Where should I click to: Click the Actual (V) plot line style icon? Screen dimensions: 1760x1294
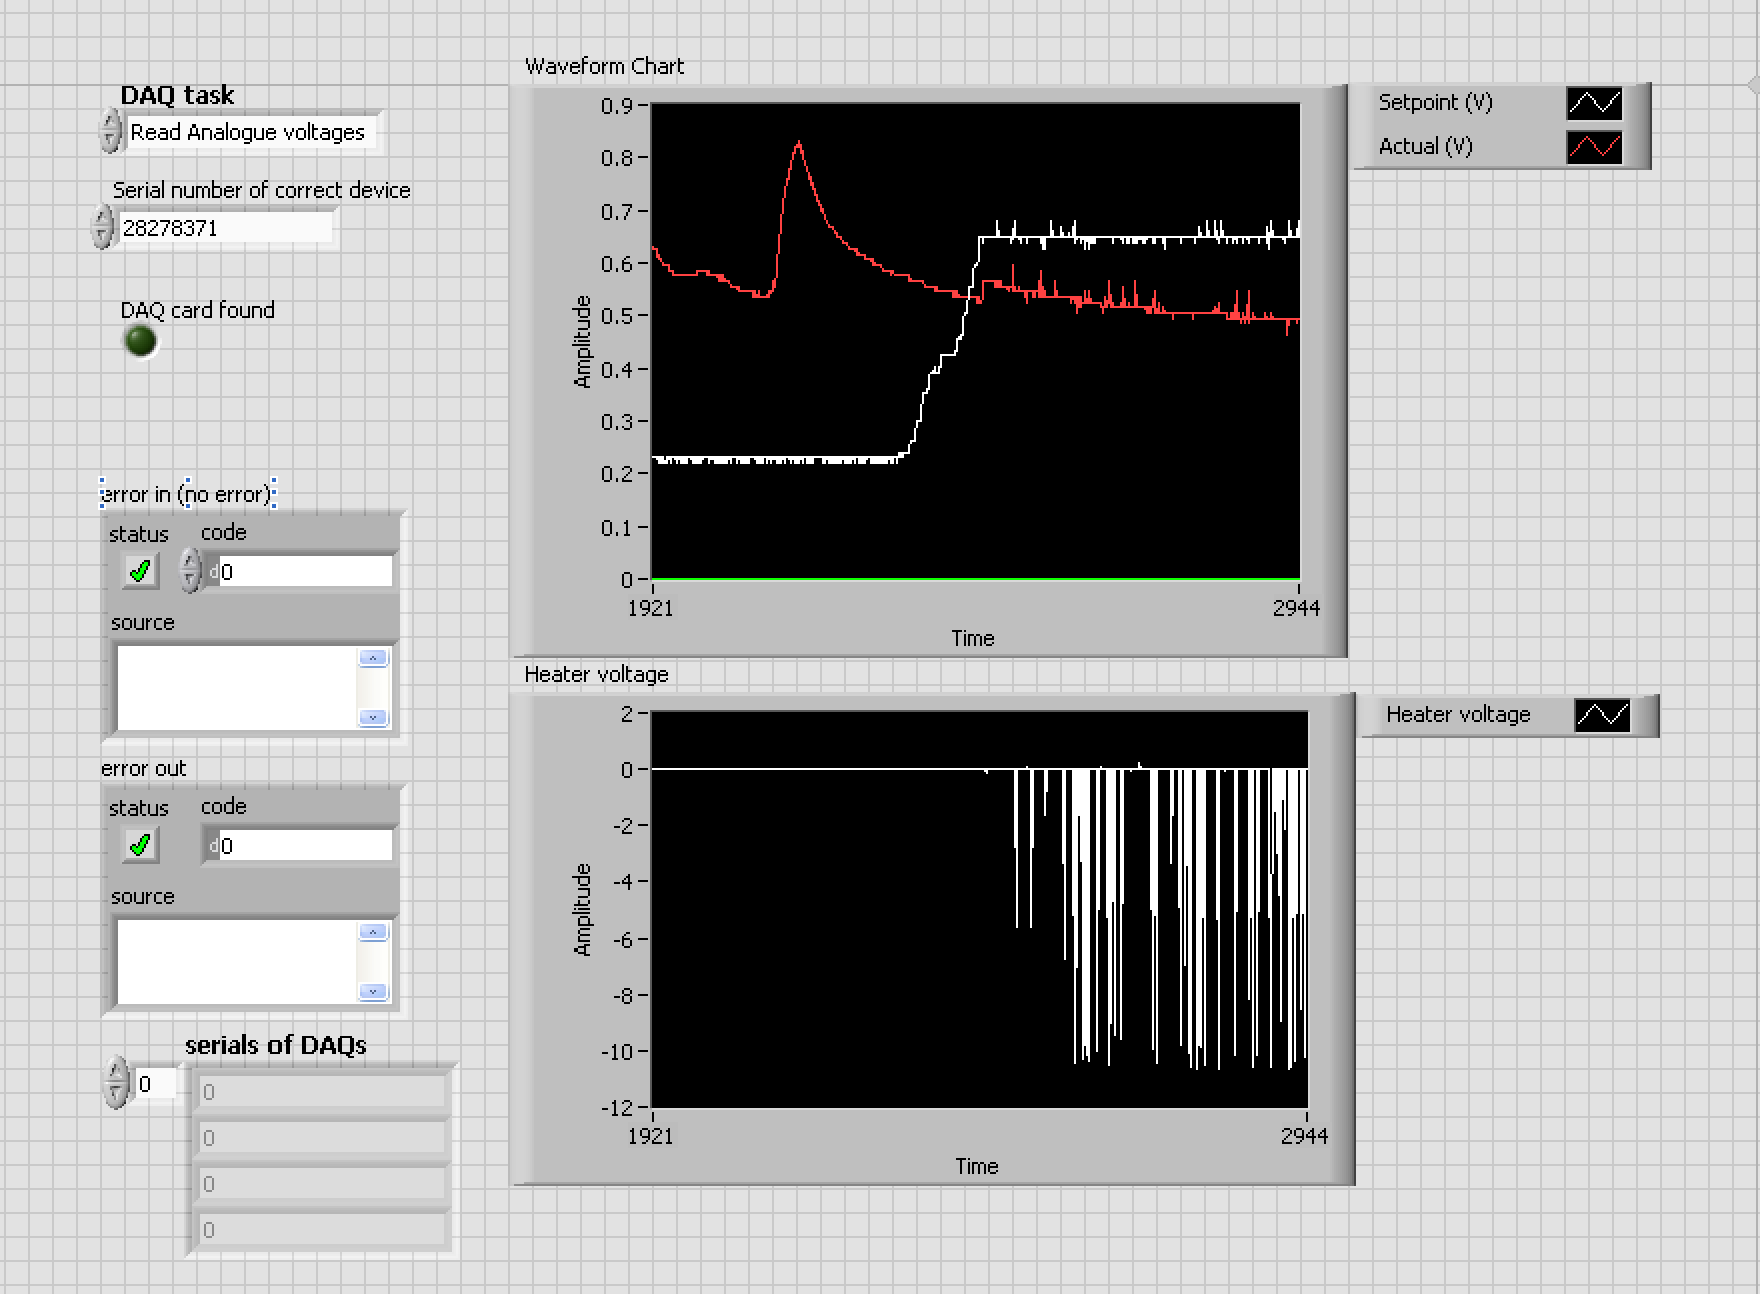pos(1597,146)
